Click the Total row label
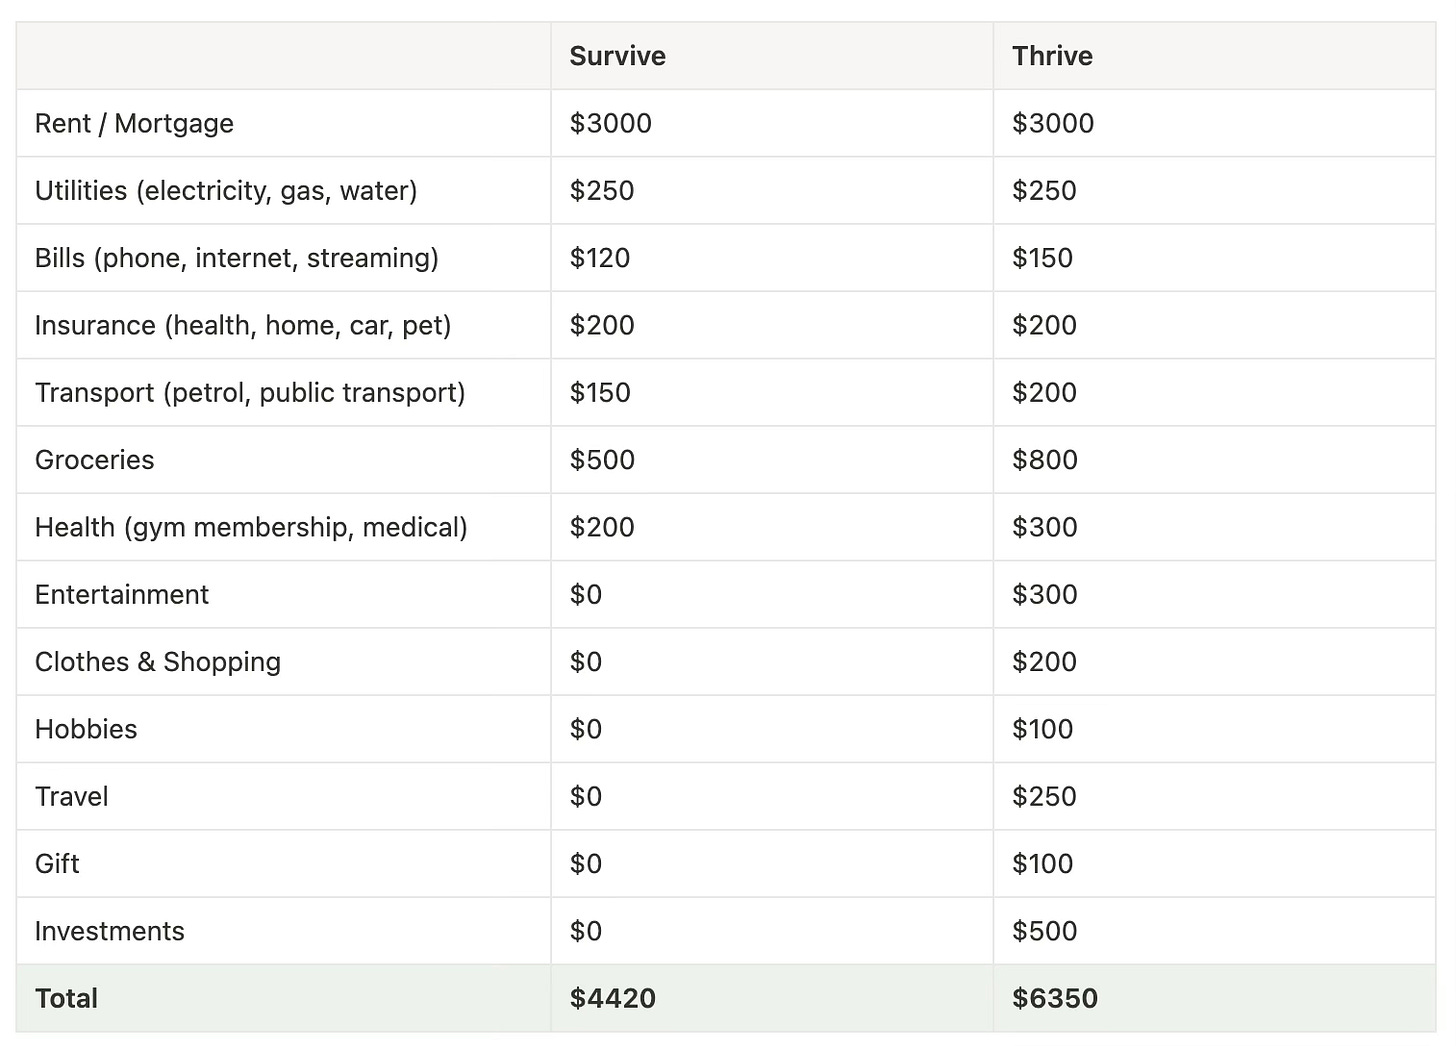Screen dimensions: 1456x1046 (x=66, y=998)
